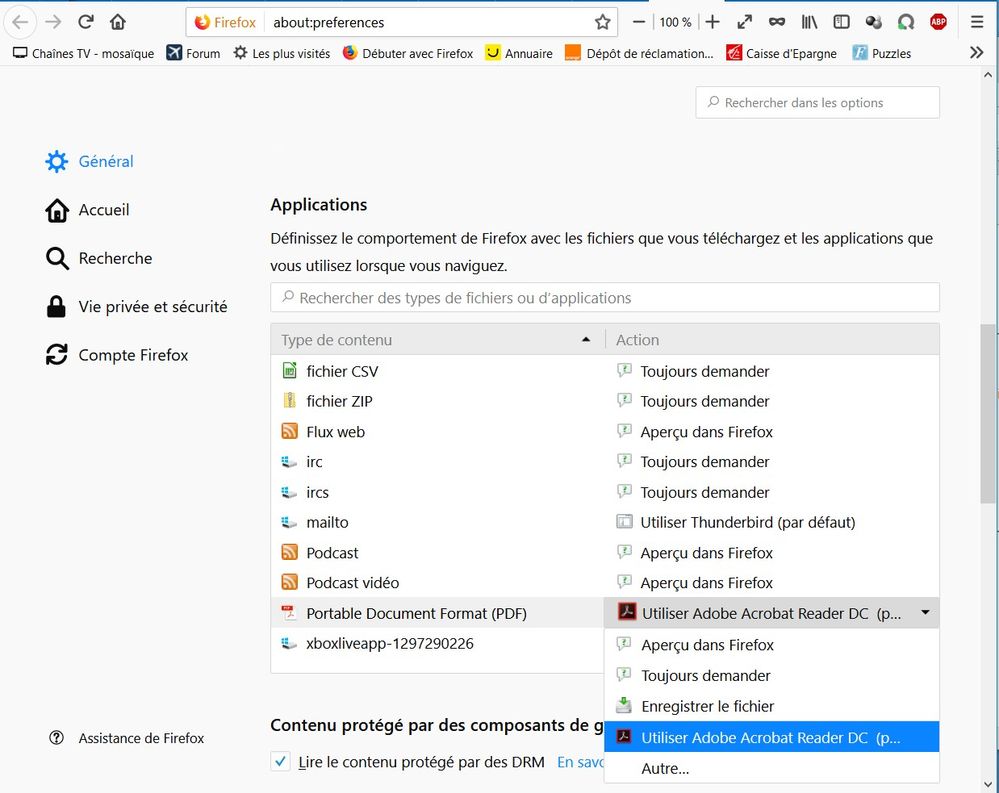Open the Firefox hamburger menu
999x793 pixels.
[x=977, y=22]
